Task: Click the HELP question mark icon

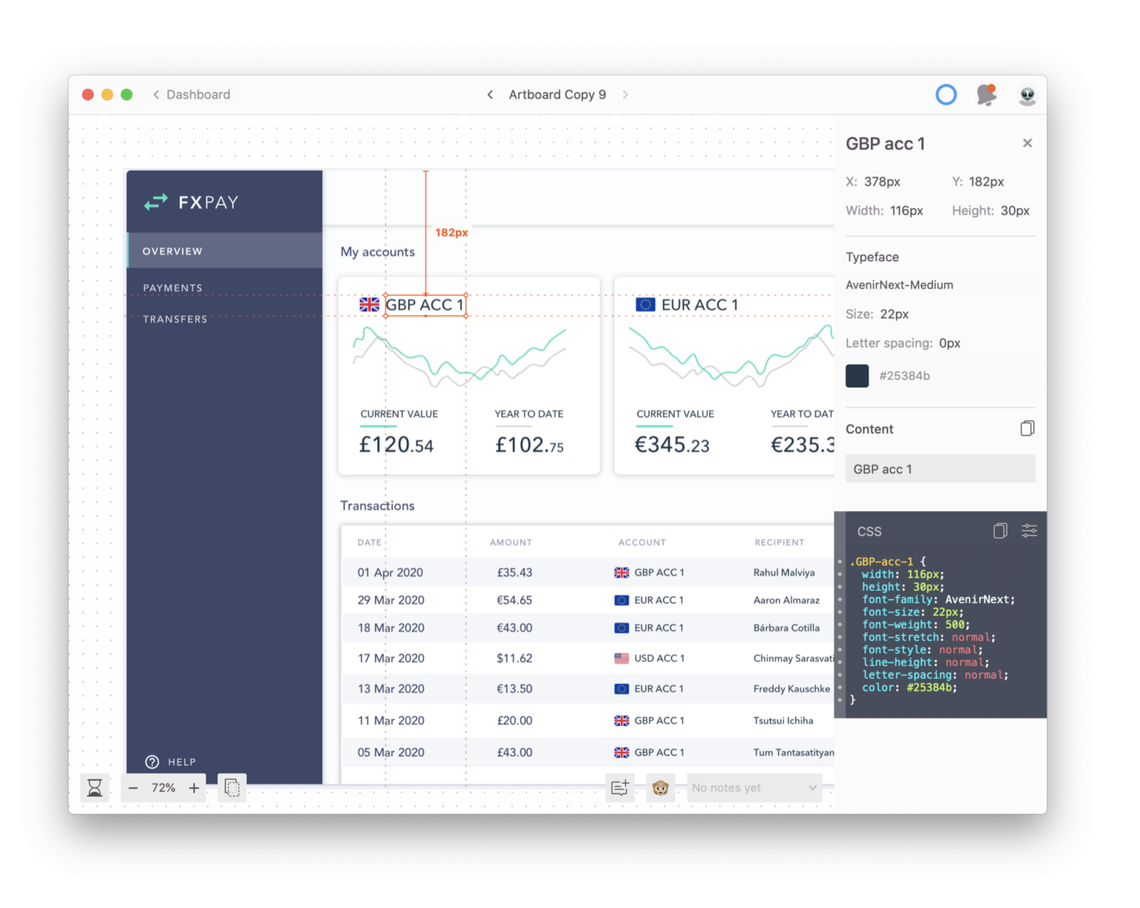Action: click(x=151, y=762)
